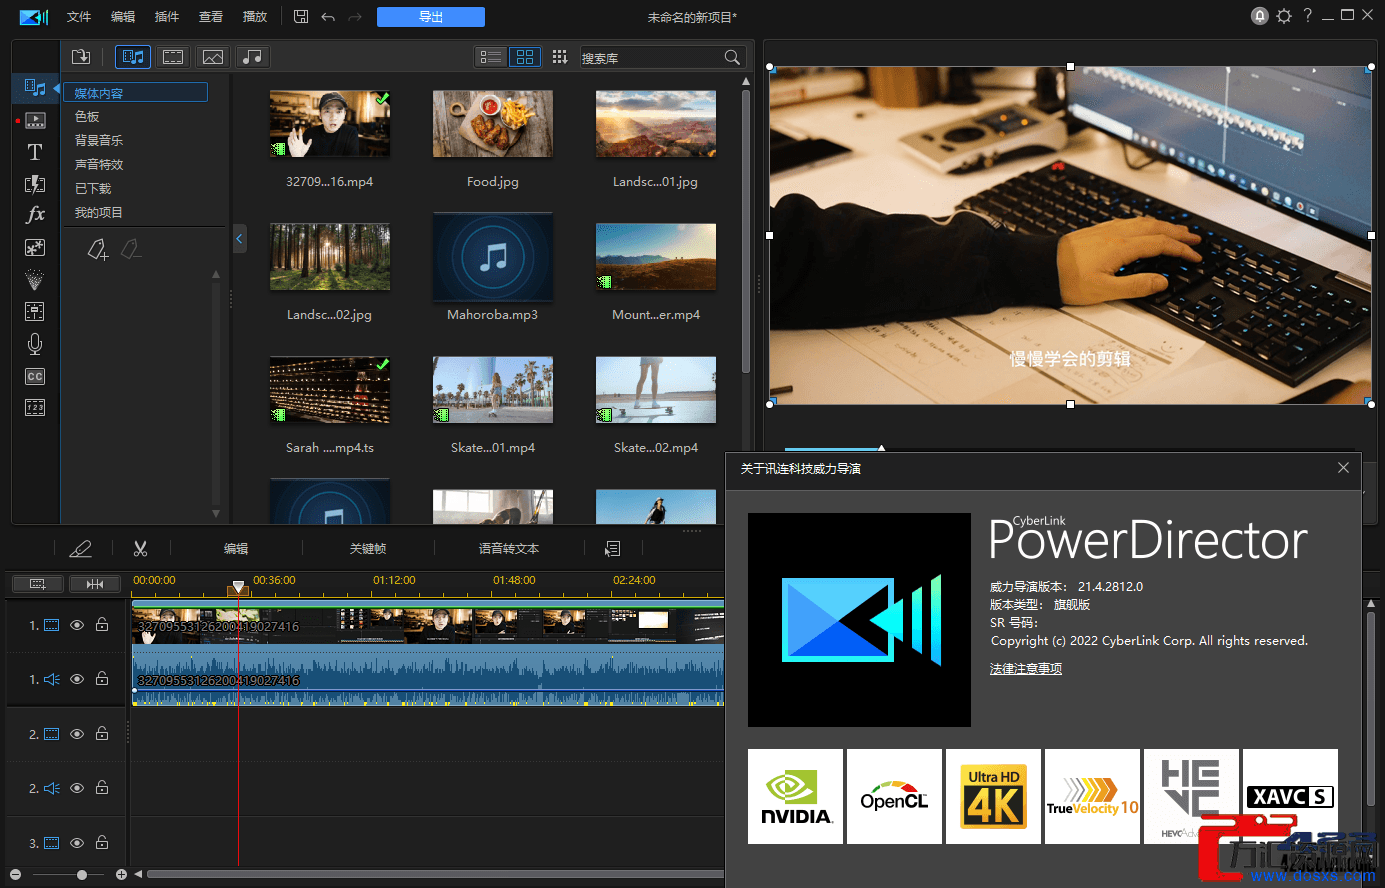
Task: Click the Import media icon
Action: 81,57
